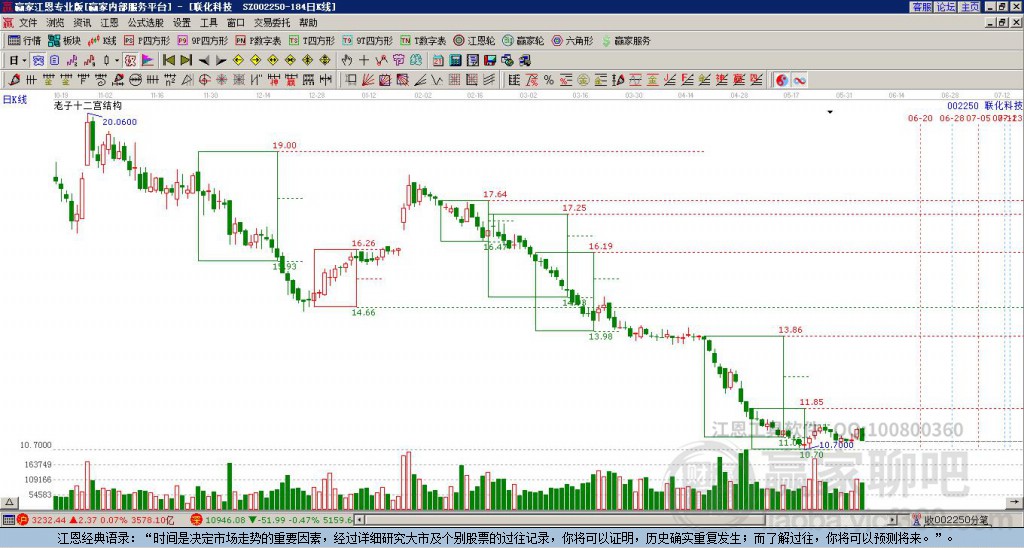Click the red zigzag wave tool icon

click(x=381, y=61)
